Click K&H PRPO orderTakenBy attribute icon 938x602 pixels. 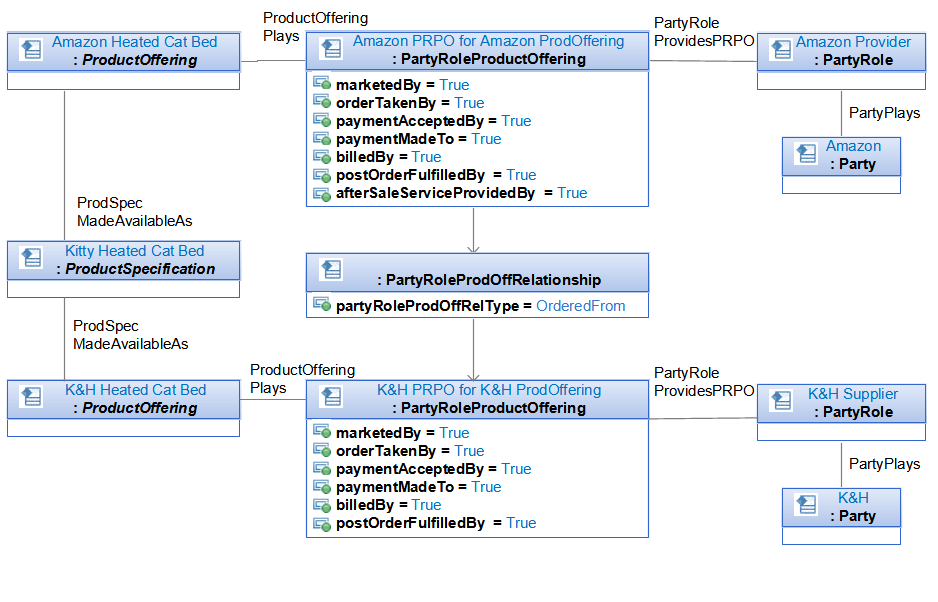[x=322, y=450]
